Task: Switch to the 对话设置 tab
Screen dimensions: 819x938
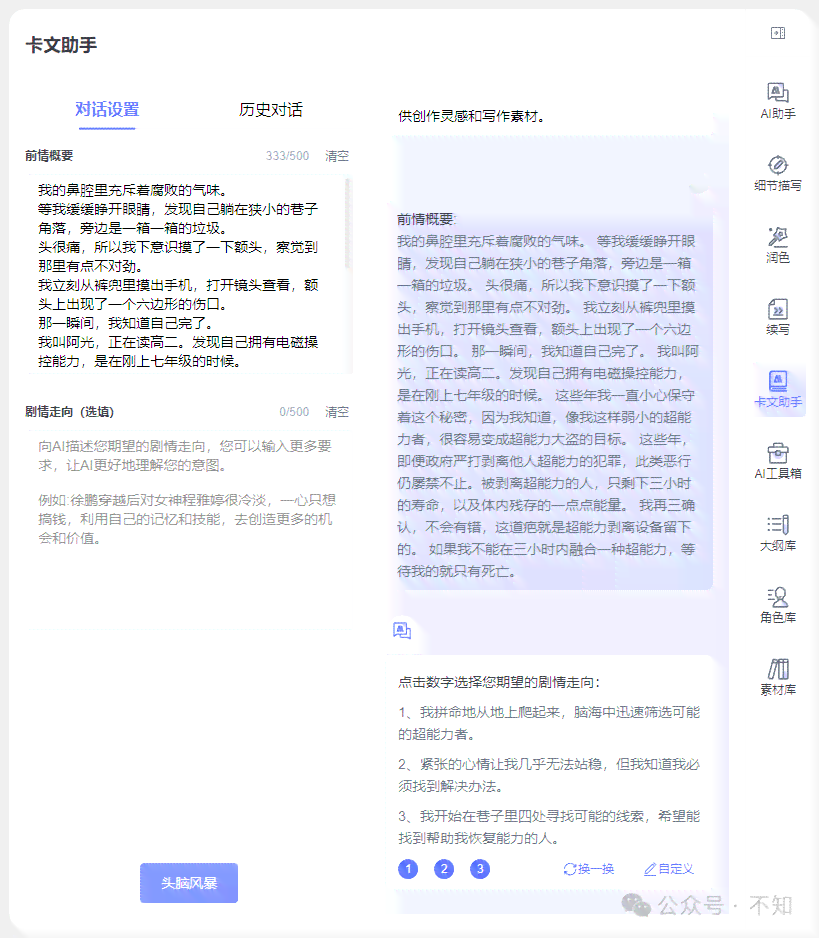Action: [x=107, y=110]
